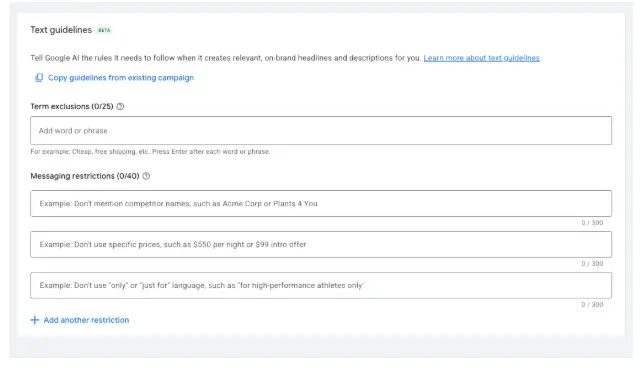This screenshot has height=370, width=641.
Task: Open Learn more about text guidelines link
Action: pyautogui.click(x=482, y=58)
